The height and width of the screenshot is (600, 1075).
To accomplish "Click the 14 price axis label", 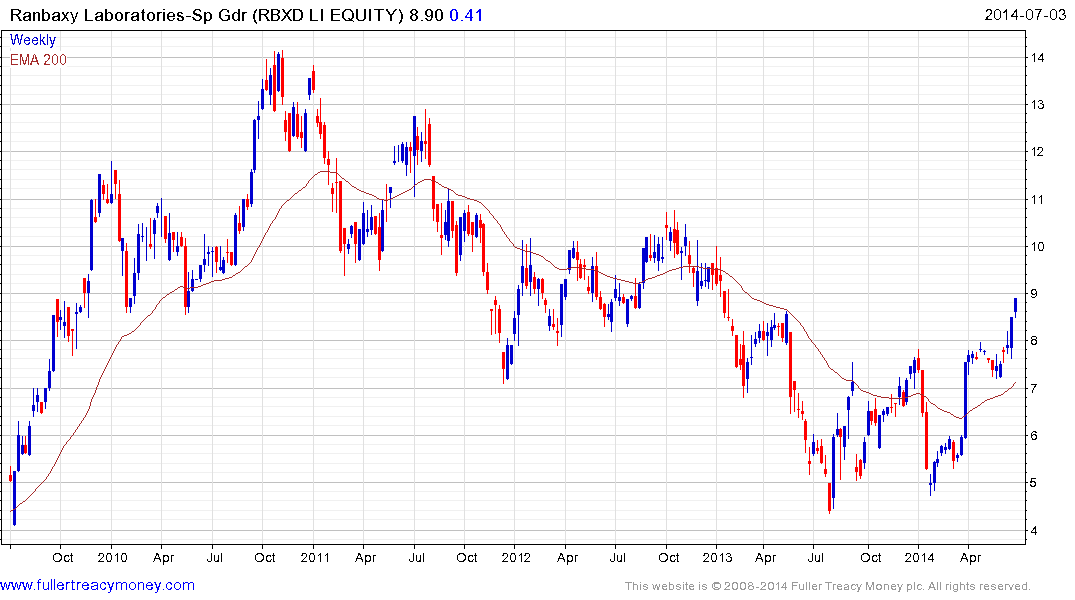I will coord(1037,58).
